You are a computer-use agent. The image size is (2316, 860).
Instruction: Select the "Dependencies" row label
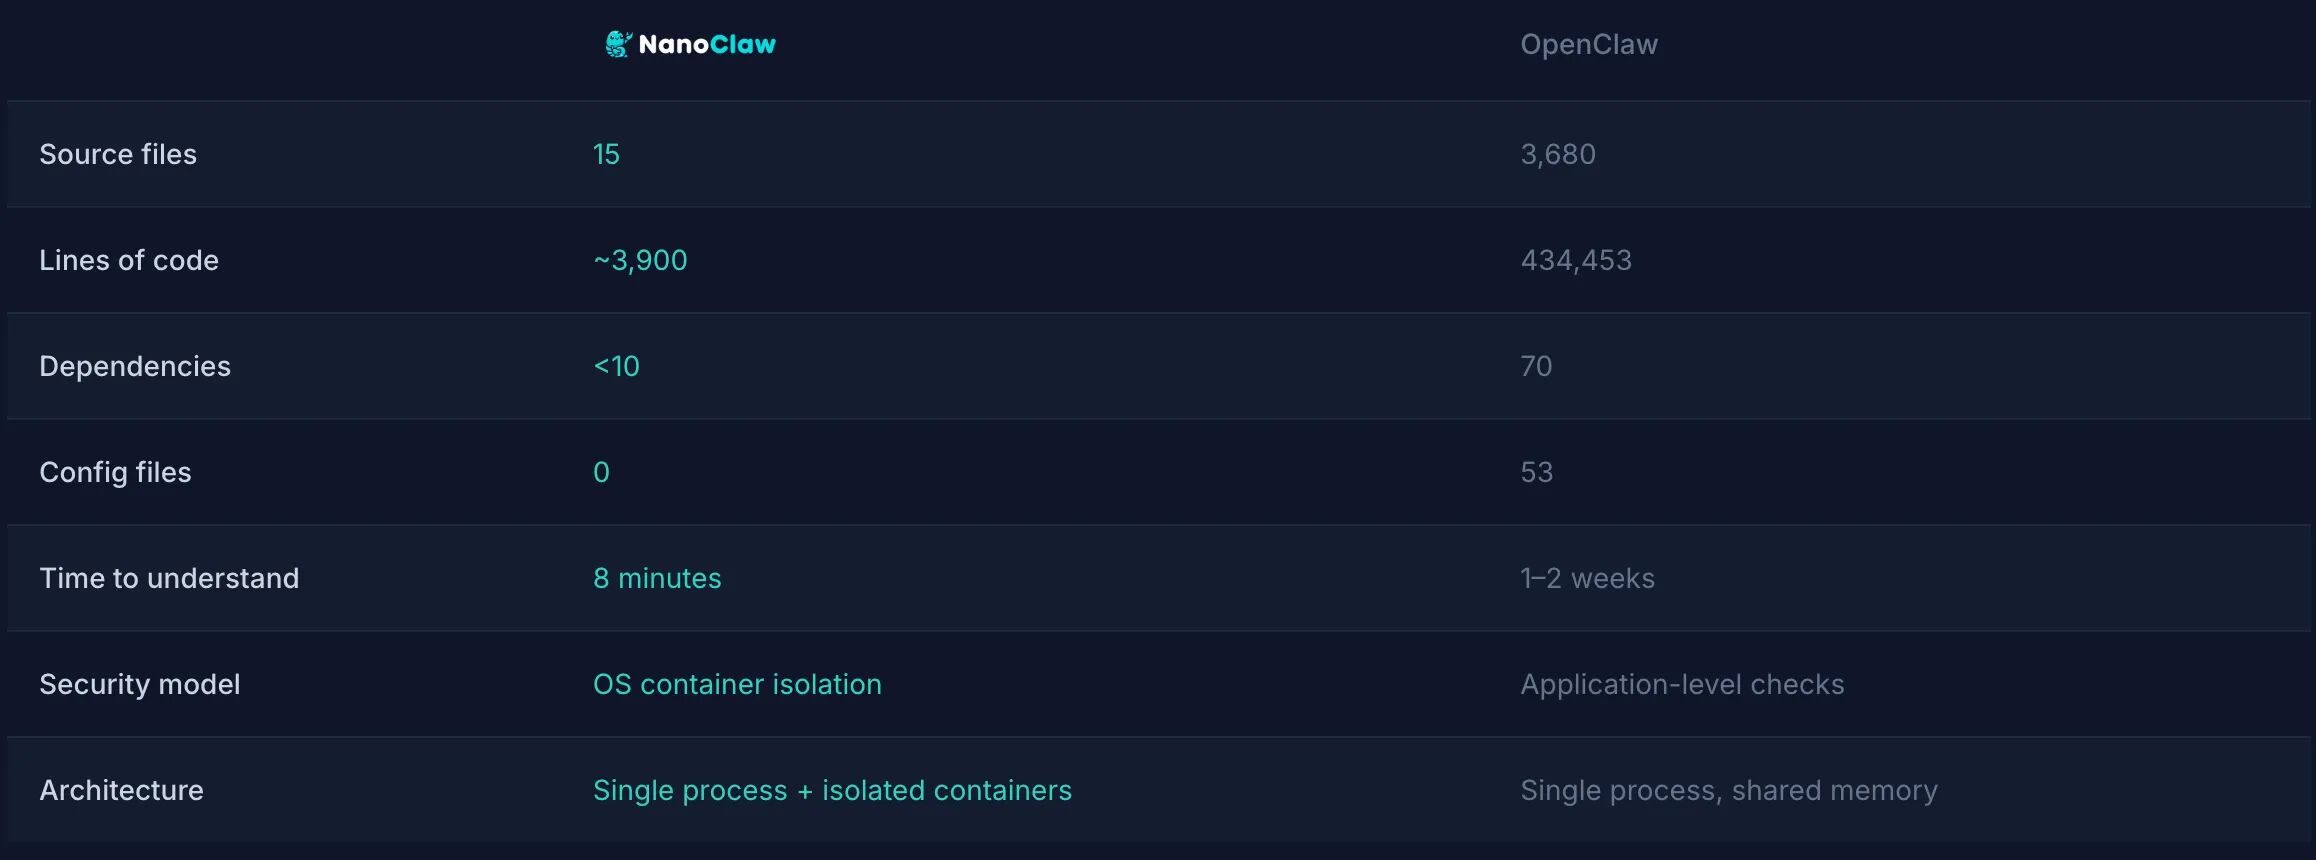pos(135,366)
